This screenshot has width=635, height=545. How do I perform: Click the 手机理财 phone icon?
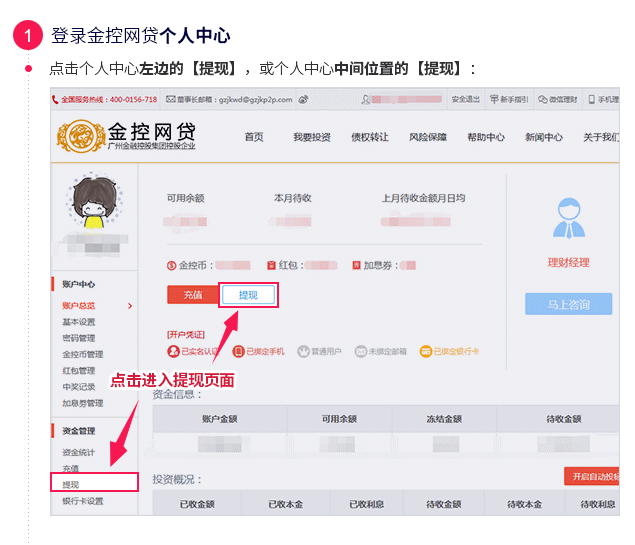click(592, 99)
